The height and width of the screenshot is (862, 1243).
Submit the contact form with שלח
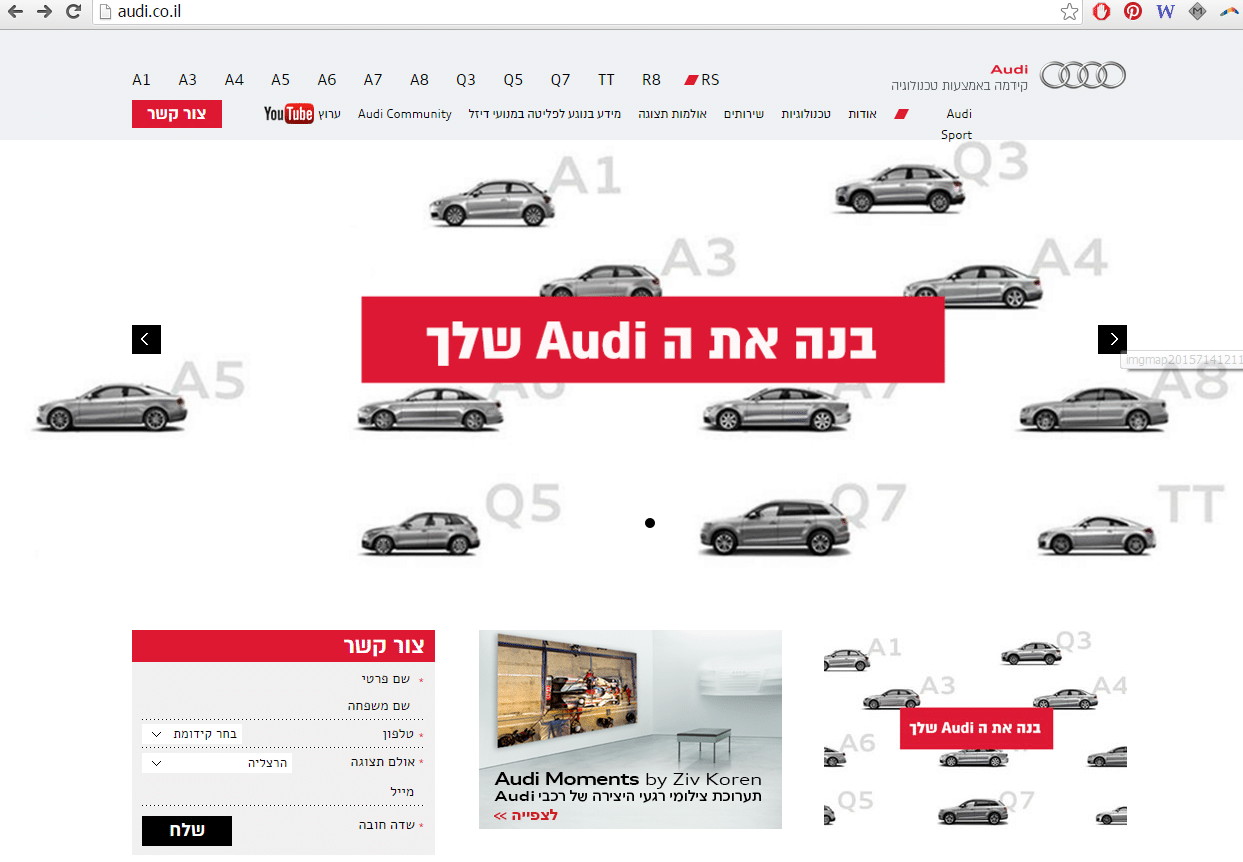click(187, 831)
